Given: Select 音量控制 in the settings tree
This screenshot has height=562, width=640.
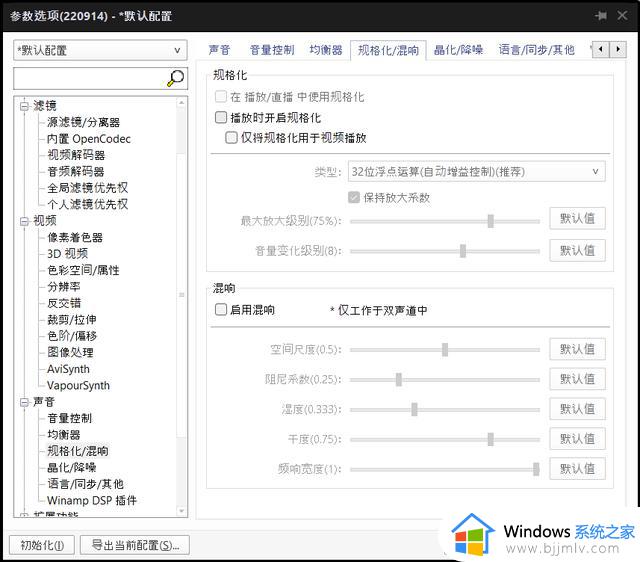Looking at the screenshot, I should (x=69, y=418).
